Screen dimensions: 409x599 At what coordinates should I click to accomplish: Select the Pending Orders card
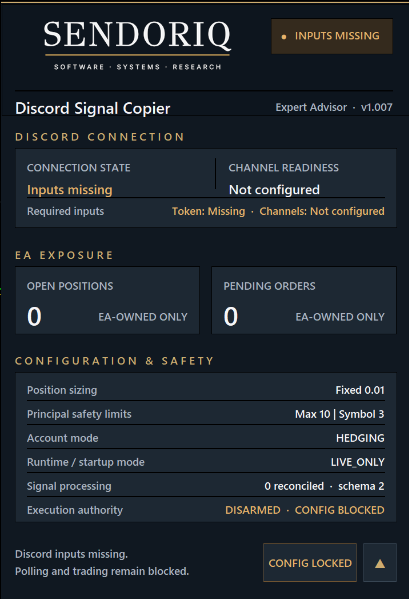pos(304,300)
